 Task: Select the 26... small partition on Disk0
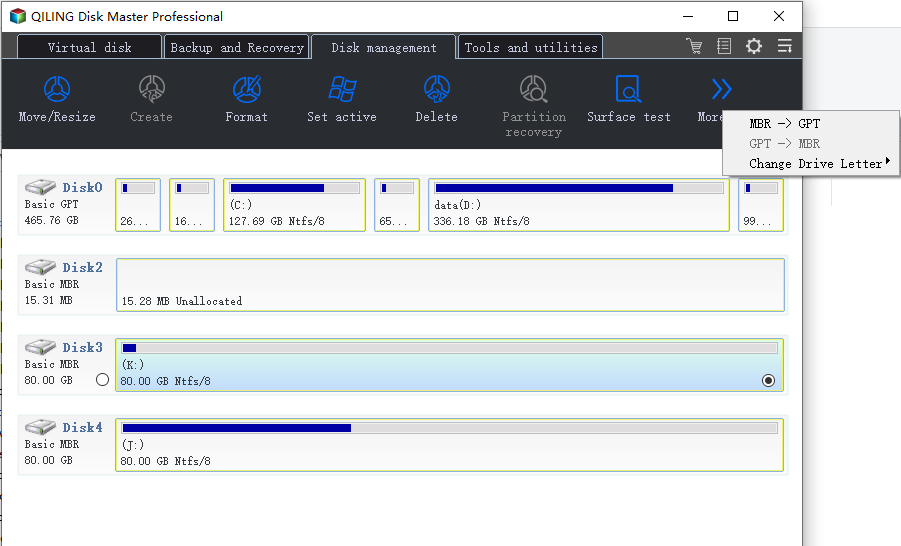pos(138,205)
